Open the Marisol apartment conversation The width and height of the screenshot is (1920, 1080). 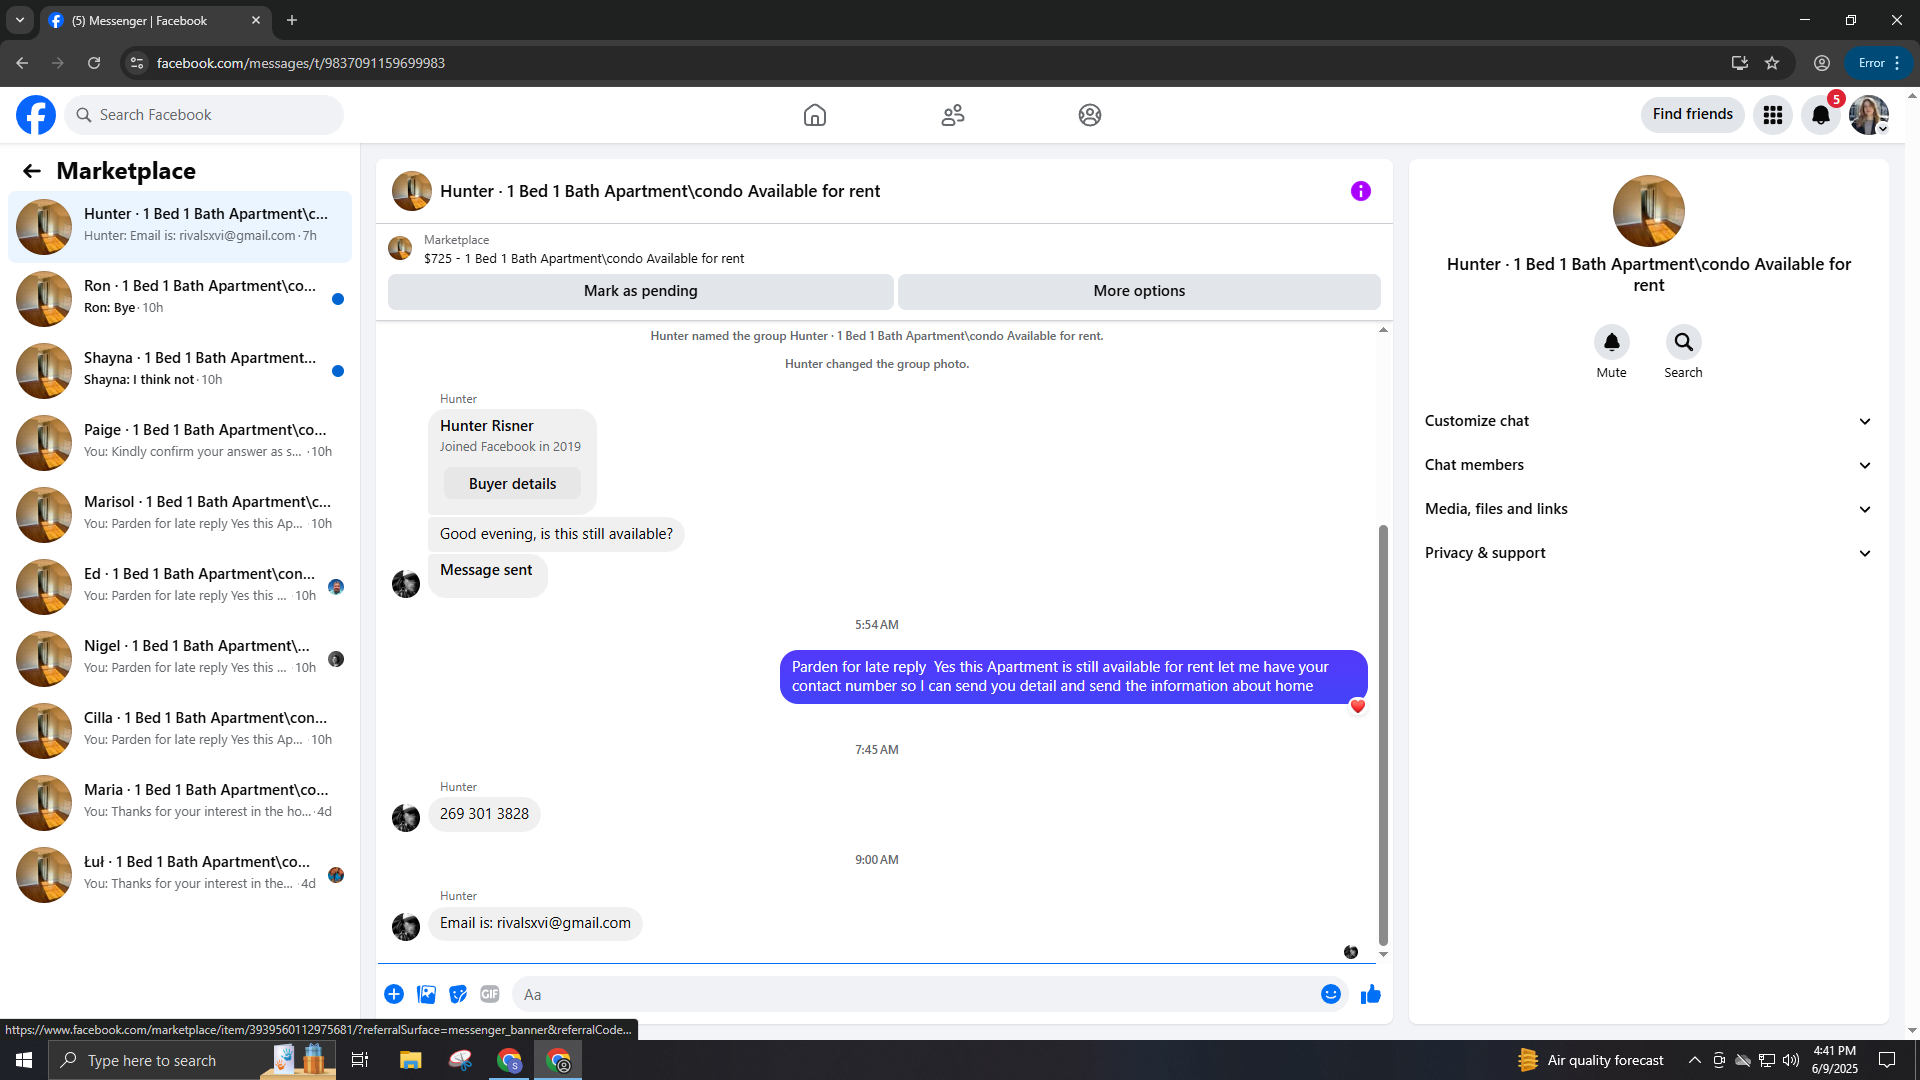[180, 514]
